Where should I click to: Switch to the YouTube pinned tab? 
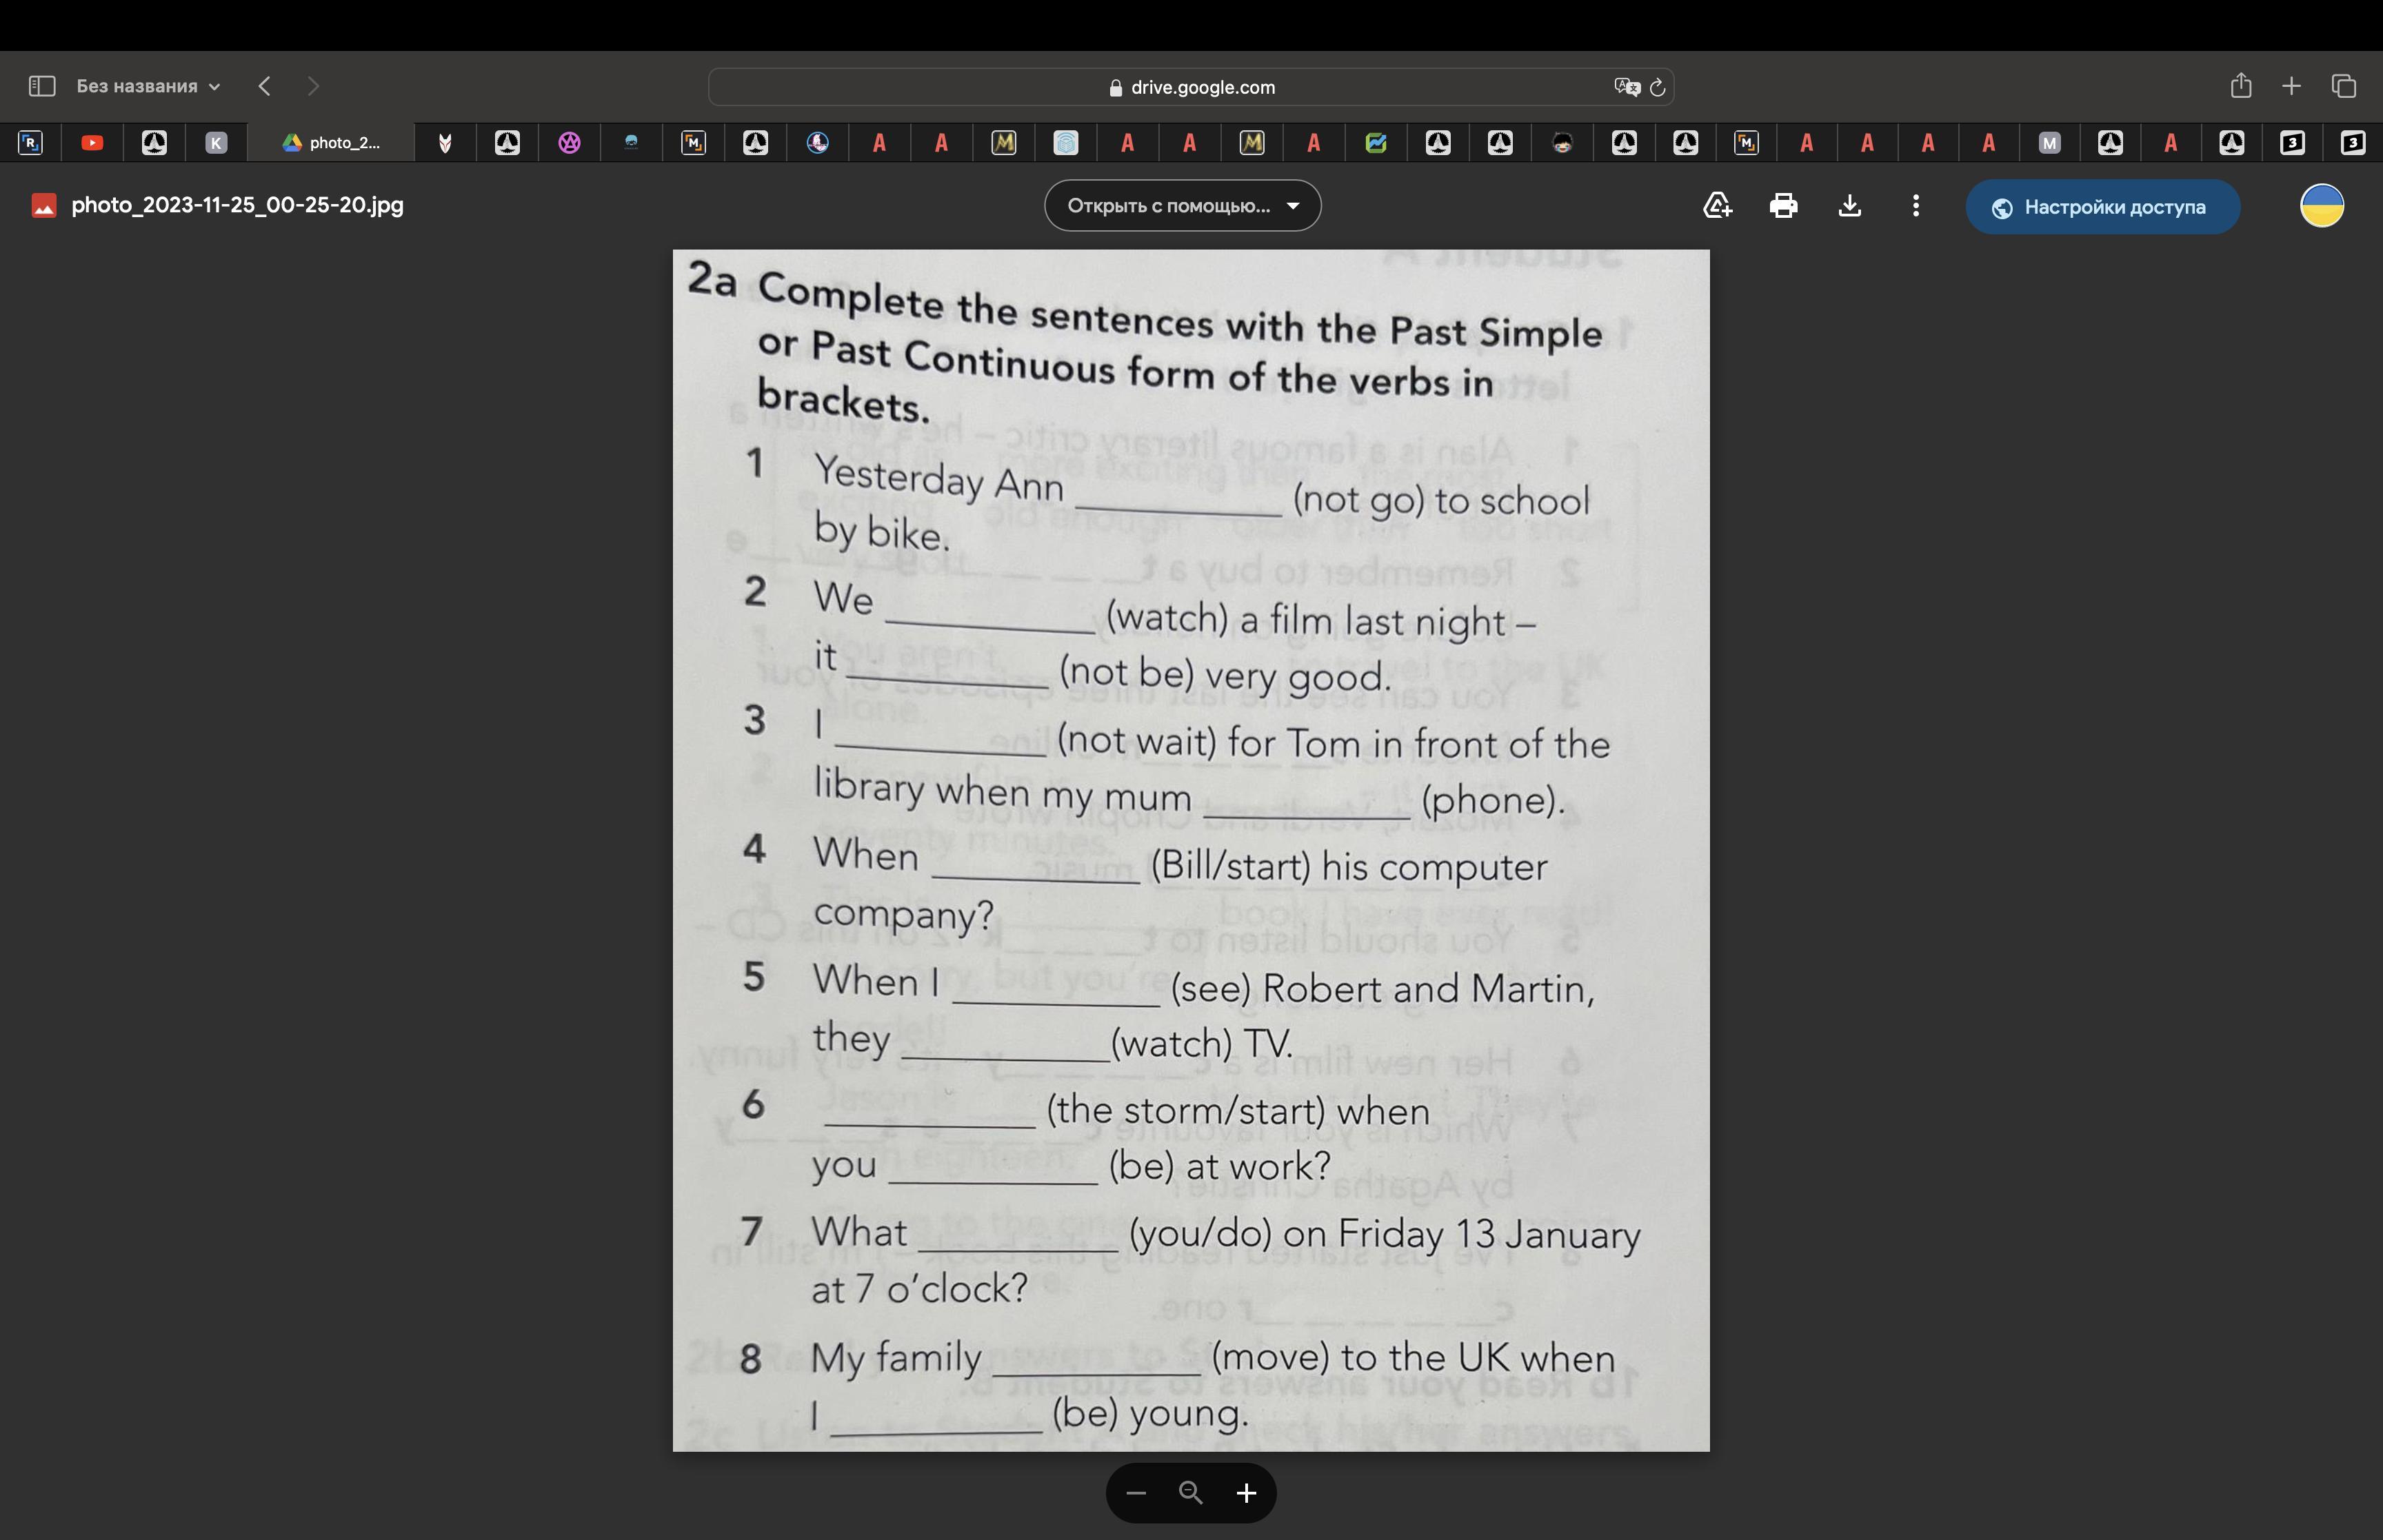(x=92, y=143)
